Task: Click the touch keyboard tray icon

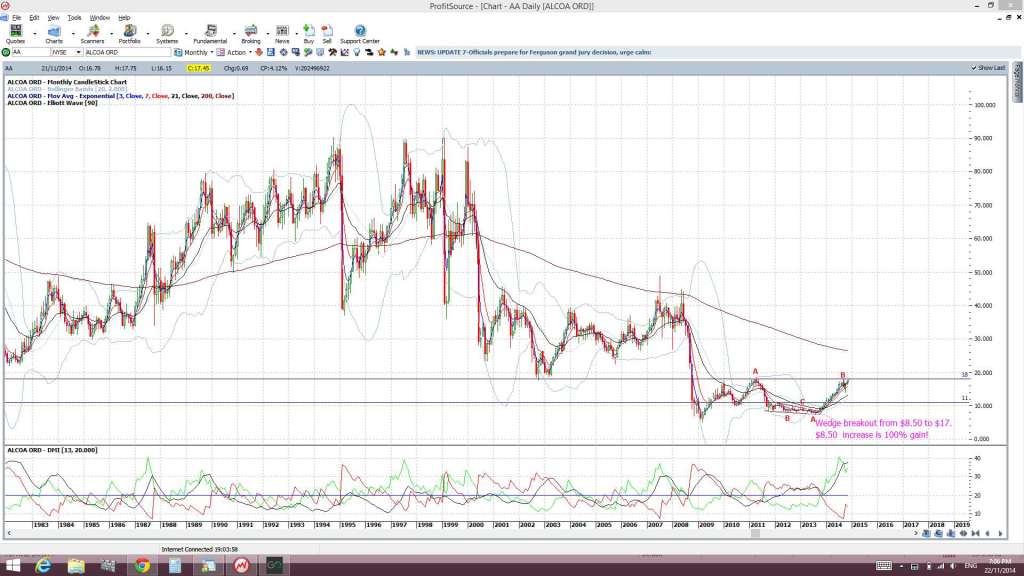Action: pyautogui.click(x=884, y=566)
